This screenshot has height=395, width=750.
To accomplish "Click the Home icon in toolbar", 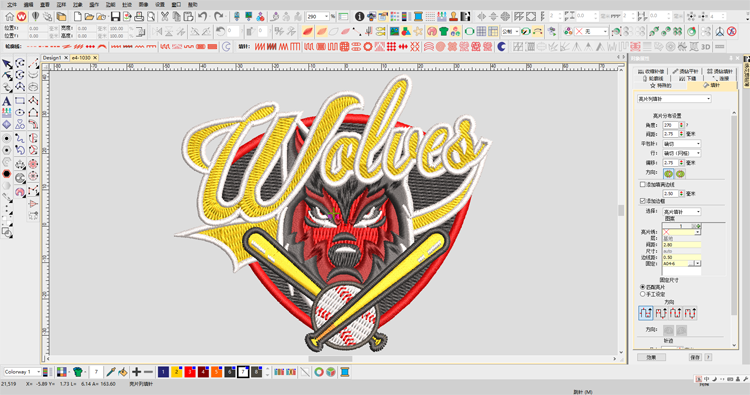I will (9, 17).
